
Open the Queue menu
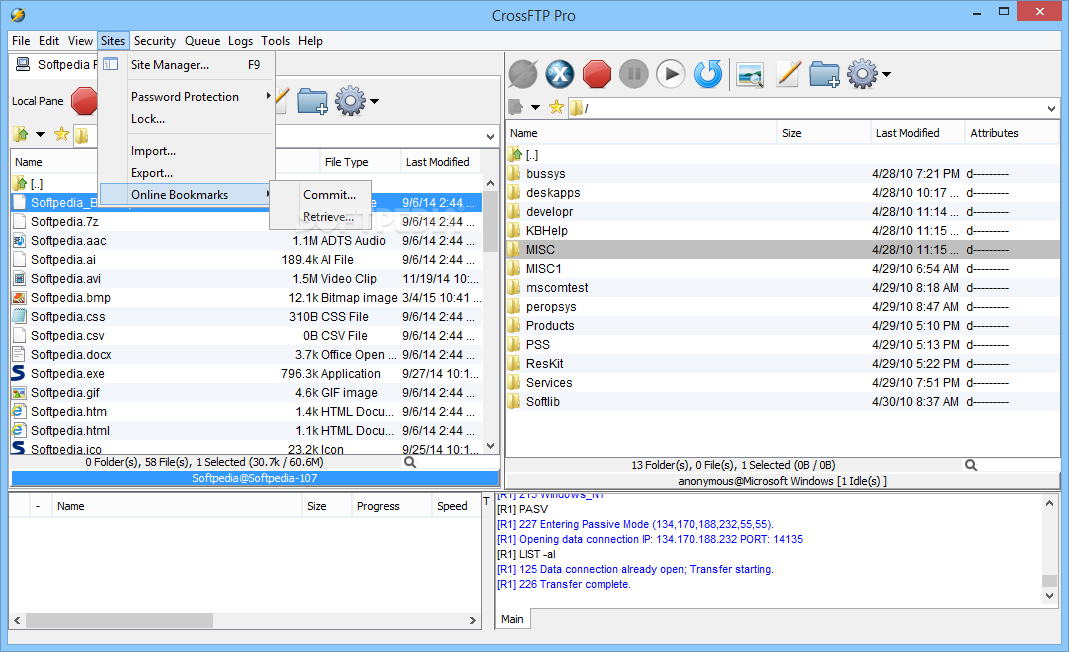[202, 41]
